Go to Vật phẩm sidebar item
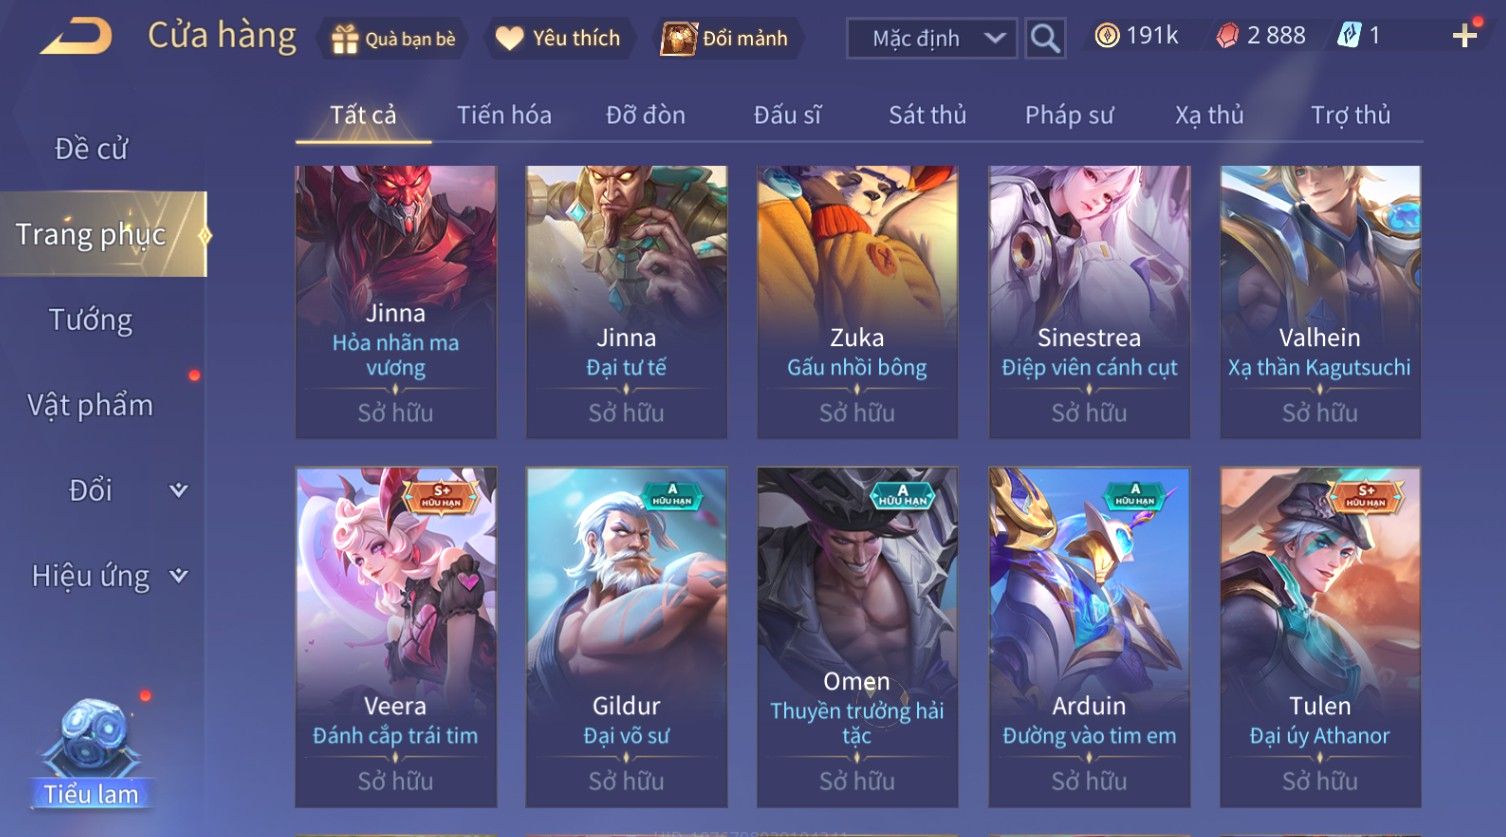The height and width of the screenshot is (837, 1506). point(90,405)
